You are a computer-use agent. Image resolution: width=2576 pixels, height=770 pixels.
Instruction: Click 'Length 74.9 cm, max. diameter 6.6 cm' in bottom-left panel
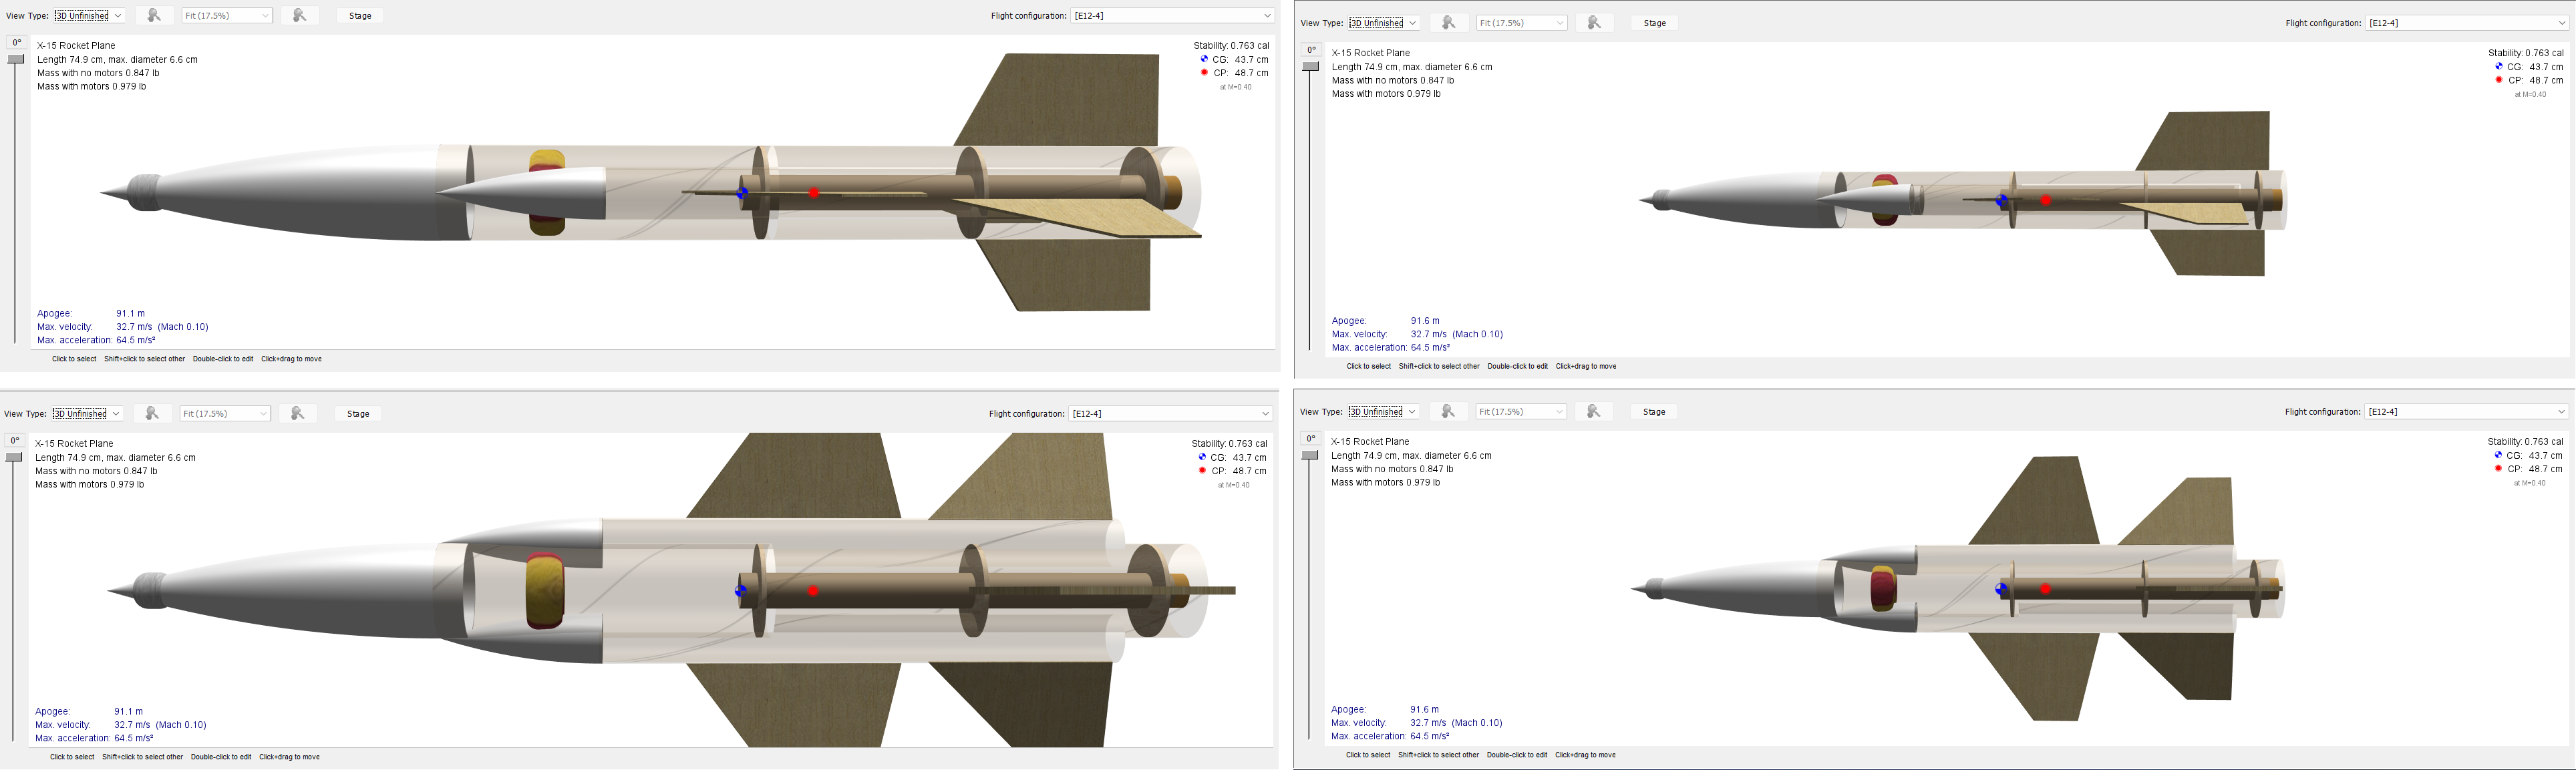[x=115, y=457]
